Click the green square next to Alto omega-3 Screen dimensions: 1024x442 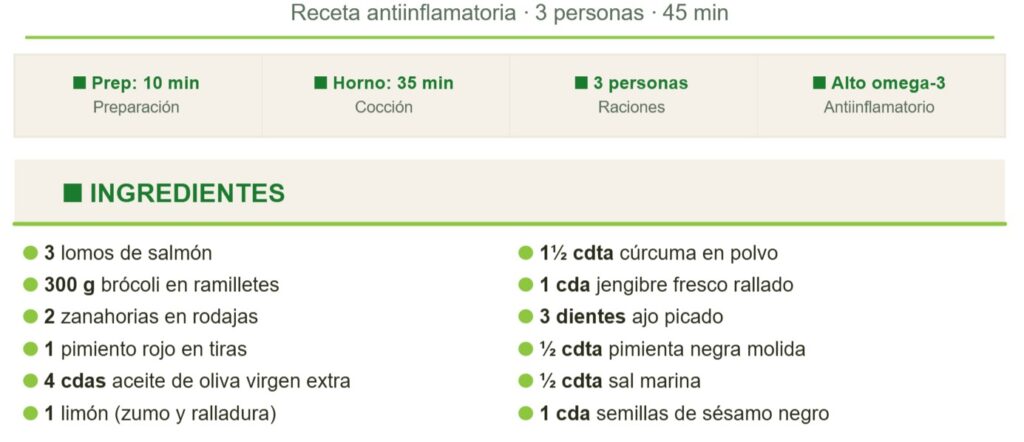coord(819,84)
